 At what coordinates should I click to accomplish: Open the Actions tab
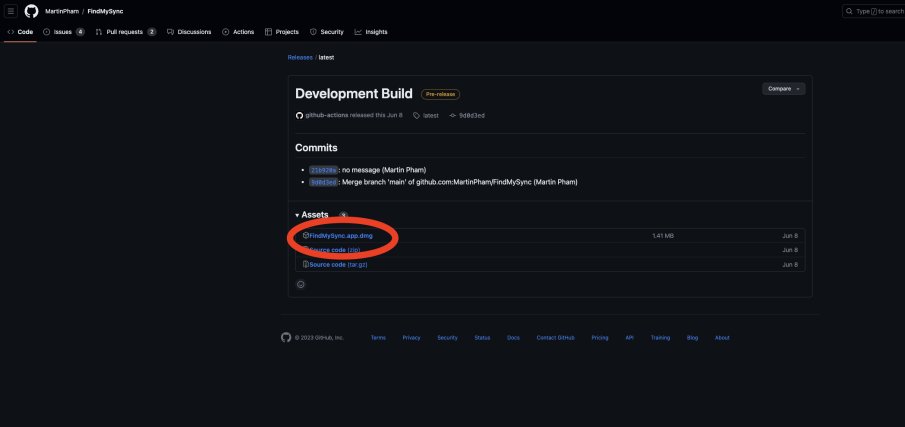click(x=238, y=32)
